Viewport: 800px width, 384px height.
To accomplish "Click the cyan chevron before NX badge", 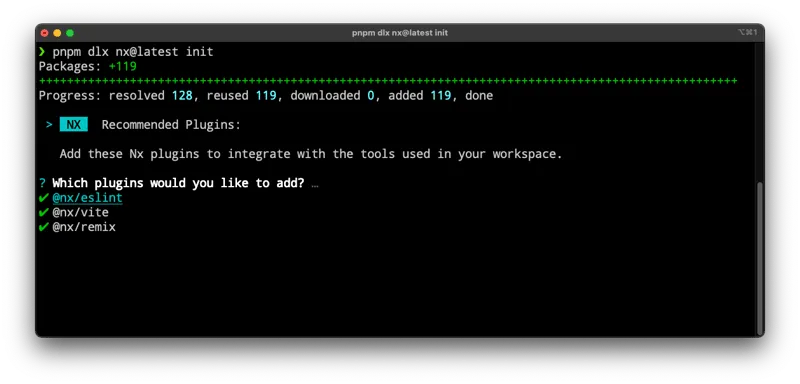I will [x=49, y=125].
